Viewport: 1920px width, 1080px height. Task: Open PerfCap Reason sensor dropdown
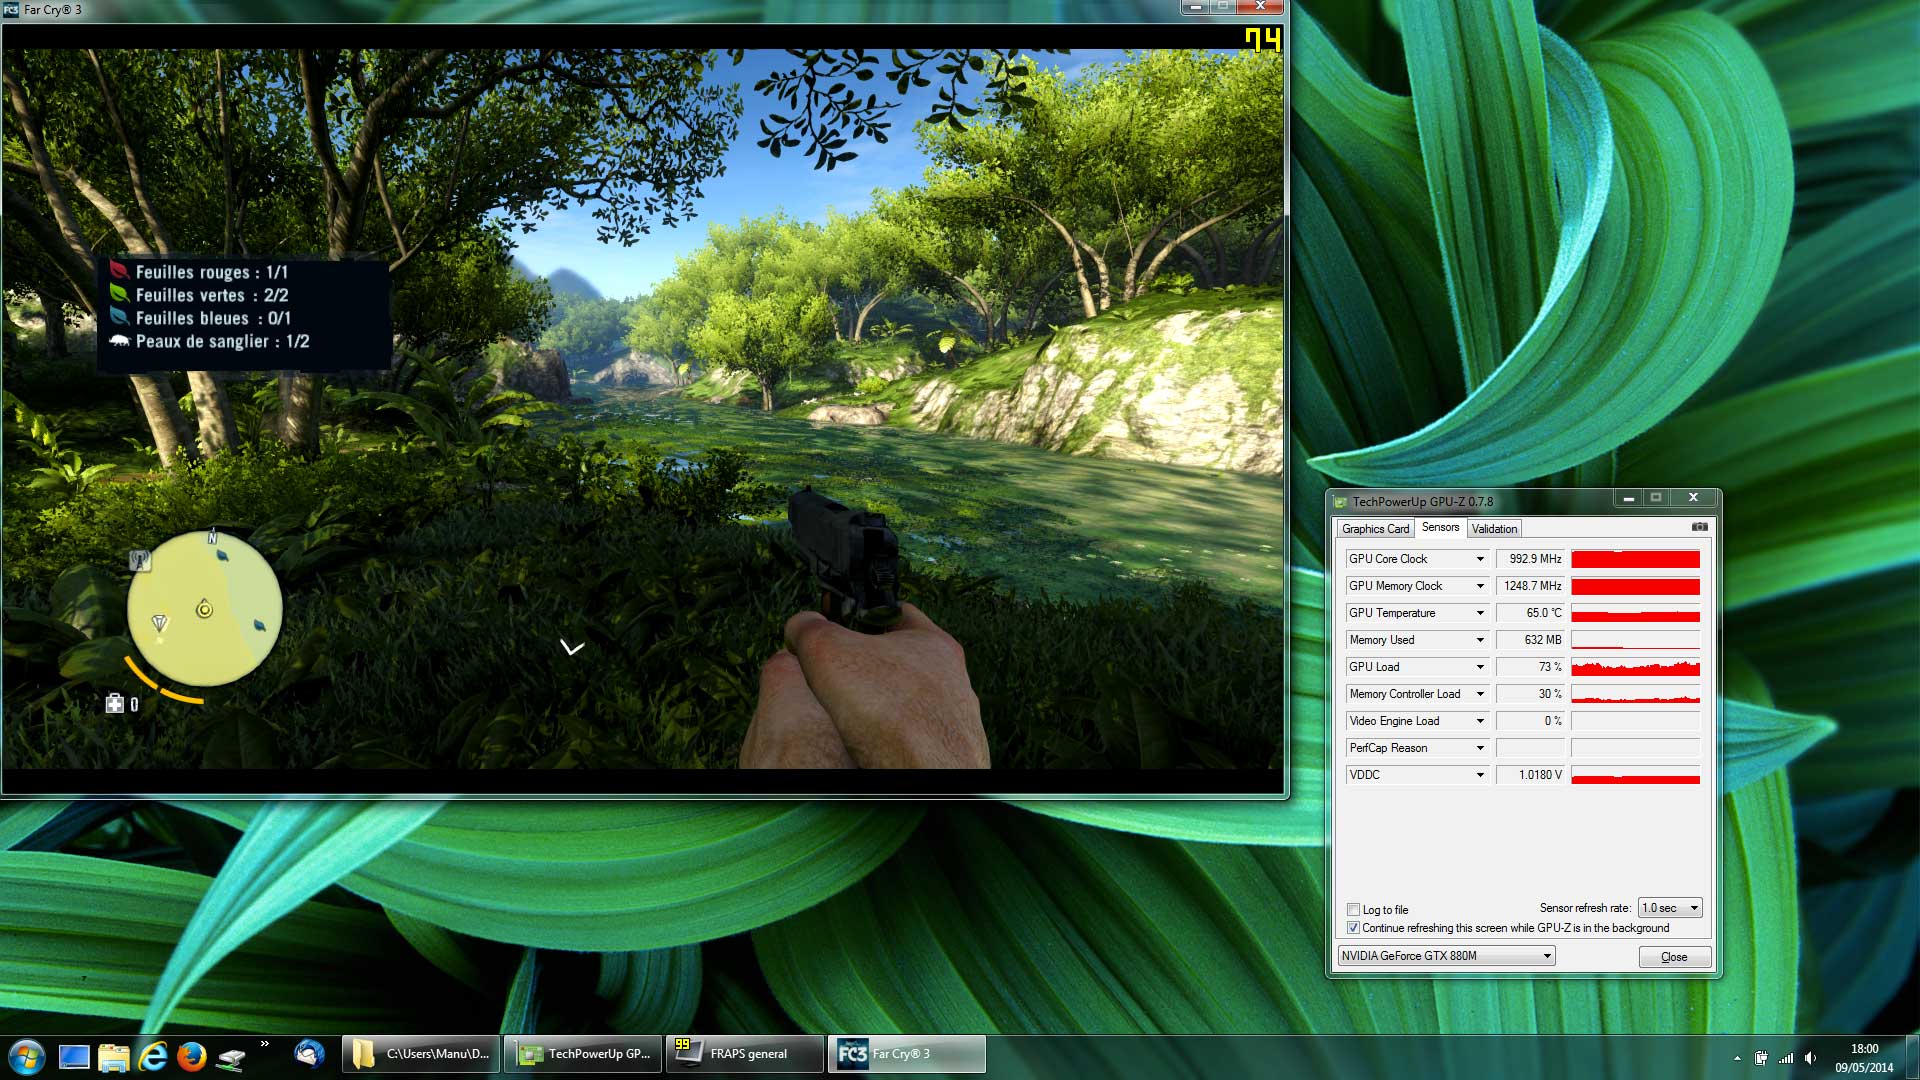tap(1480, 748)
